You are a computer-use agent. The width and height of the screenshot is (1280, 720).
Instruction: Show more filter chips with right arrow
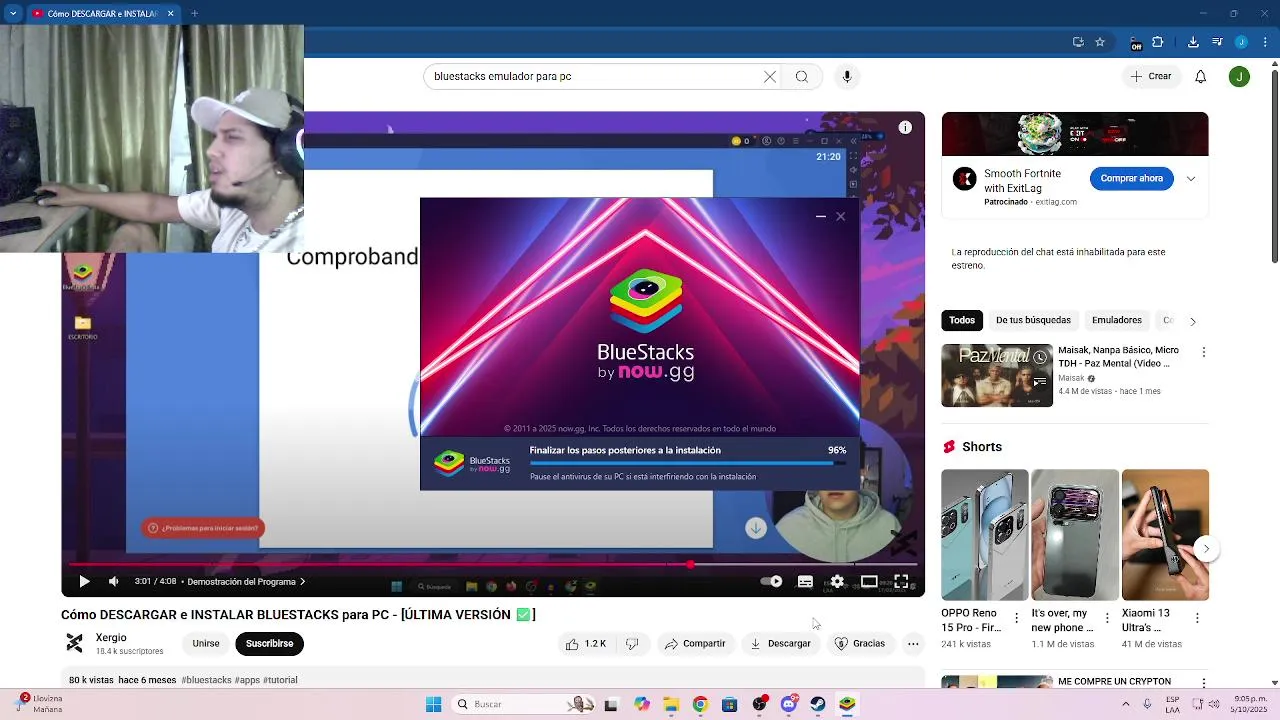pos(1192,321)
